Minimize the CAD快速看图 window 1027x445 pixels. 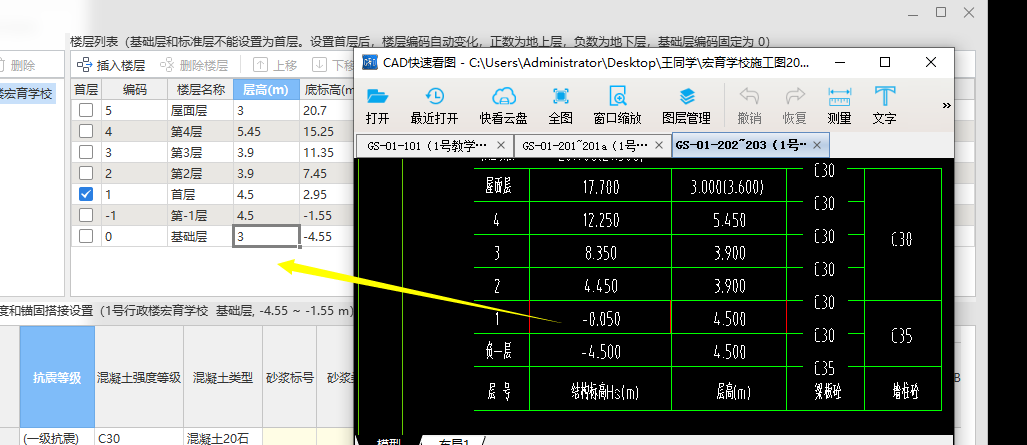click(x=840, y=62)
